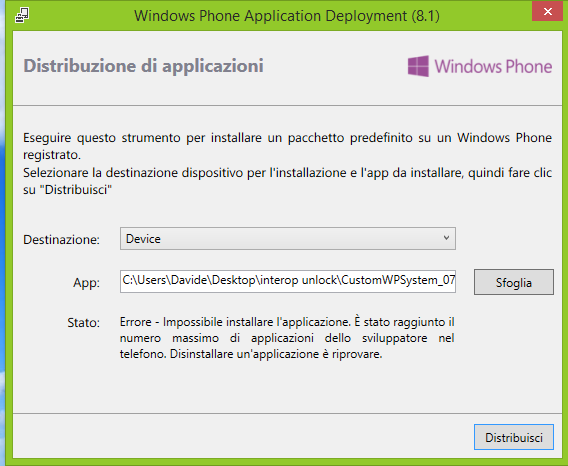Click the Distribuisci deploy button
The image size is (568, 466).
[514, 437]
